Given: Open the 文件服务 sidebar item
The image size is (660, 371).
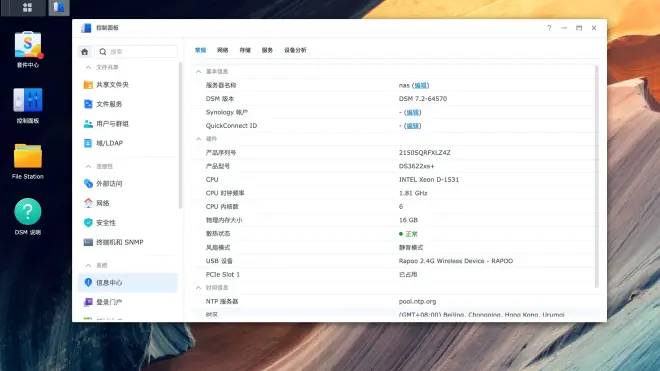Looking at the screenshot, I should pos(128,104).
